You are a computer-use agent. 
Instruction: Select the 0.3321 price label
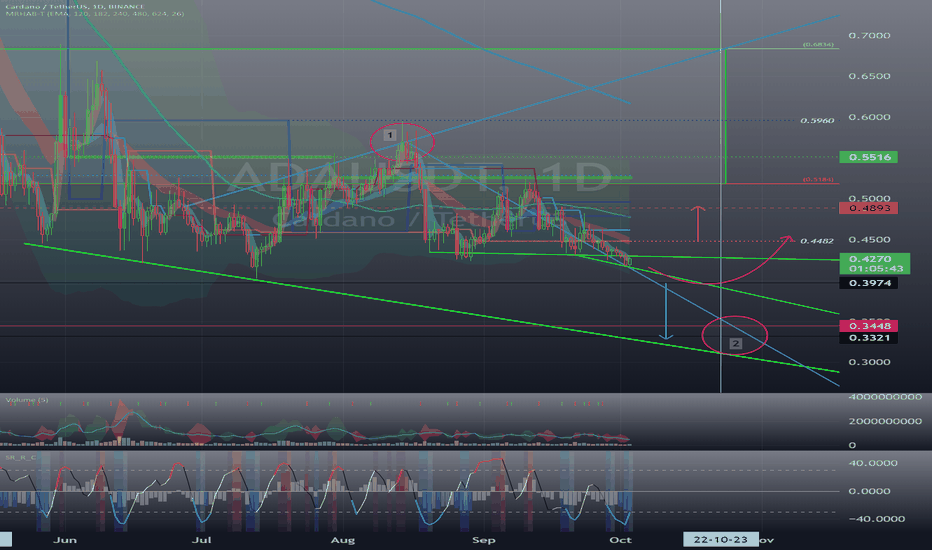868,338
